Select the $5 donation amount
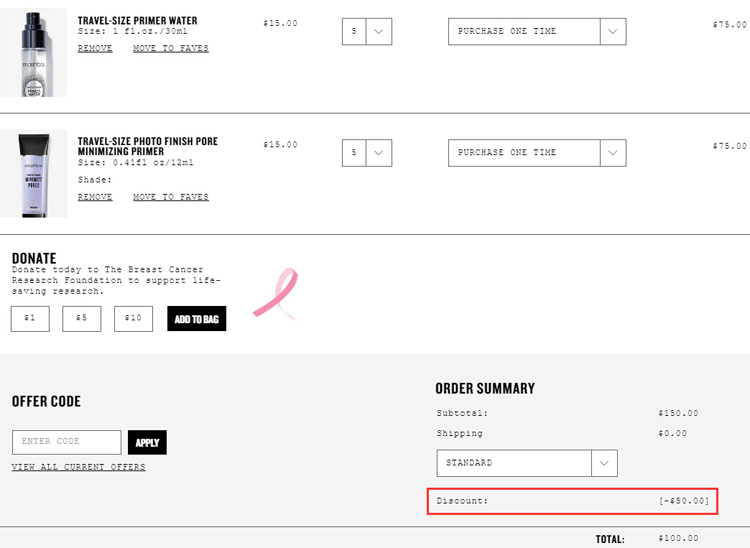Viewport: 750px width, 548px height. tap(82, 318)
